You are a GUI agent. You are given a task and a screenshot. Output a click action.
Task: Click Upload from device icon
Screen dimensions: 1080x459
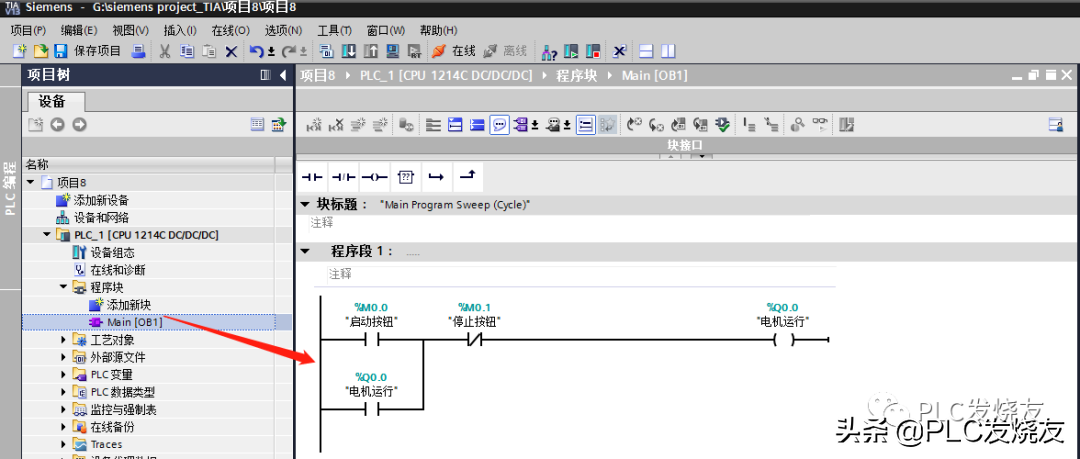371,51
